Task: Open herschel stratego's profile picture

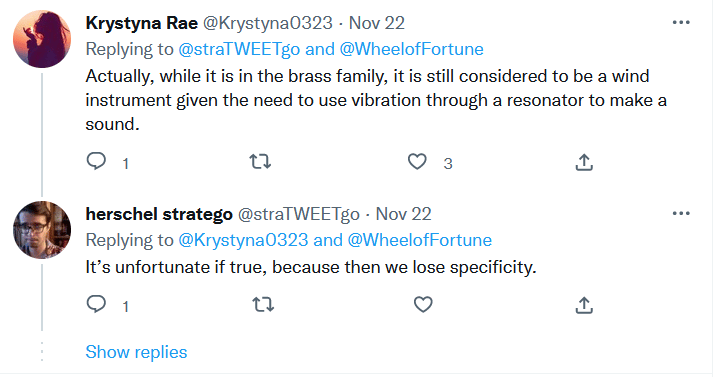Action: pos(42,230)
